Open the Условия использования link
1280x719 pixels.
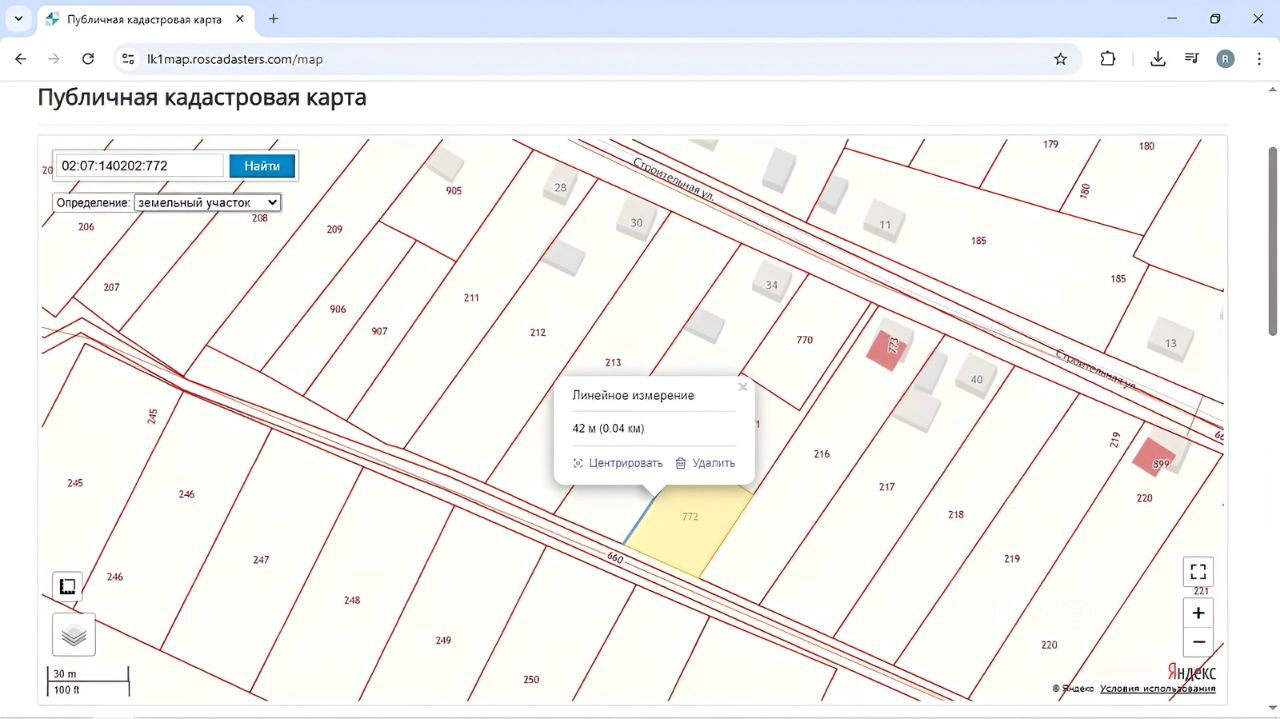[x=1158, y=688]
